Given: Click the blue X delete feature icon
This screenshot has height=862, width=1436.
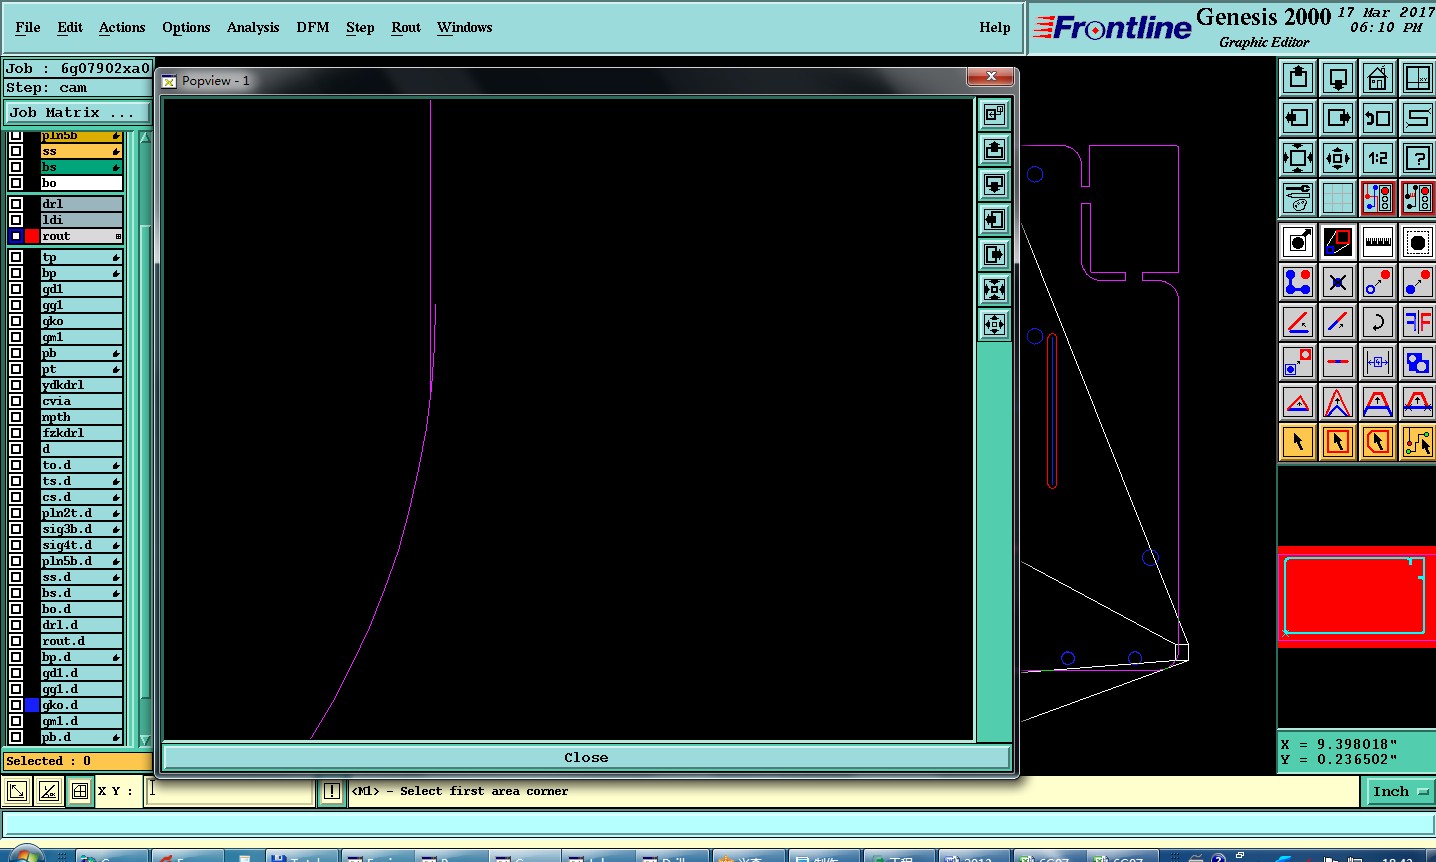Looking at the screenshot, I should [1338, 282].
